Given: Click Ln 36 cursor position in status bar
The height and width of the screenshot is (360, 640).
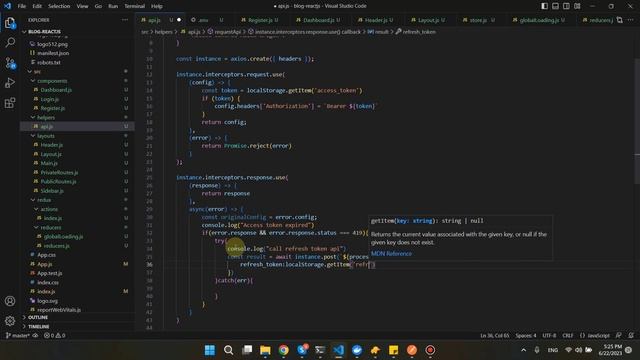Looking at the screenshot, I should [494, 336].
